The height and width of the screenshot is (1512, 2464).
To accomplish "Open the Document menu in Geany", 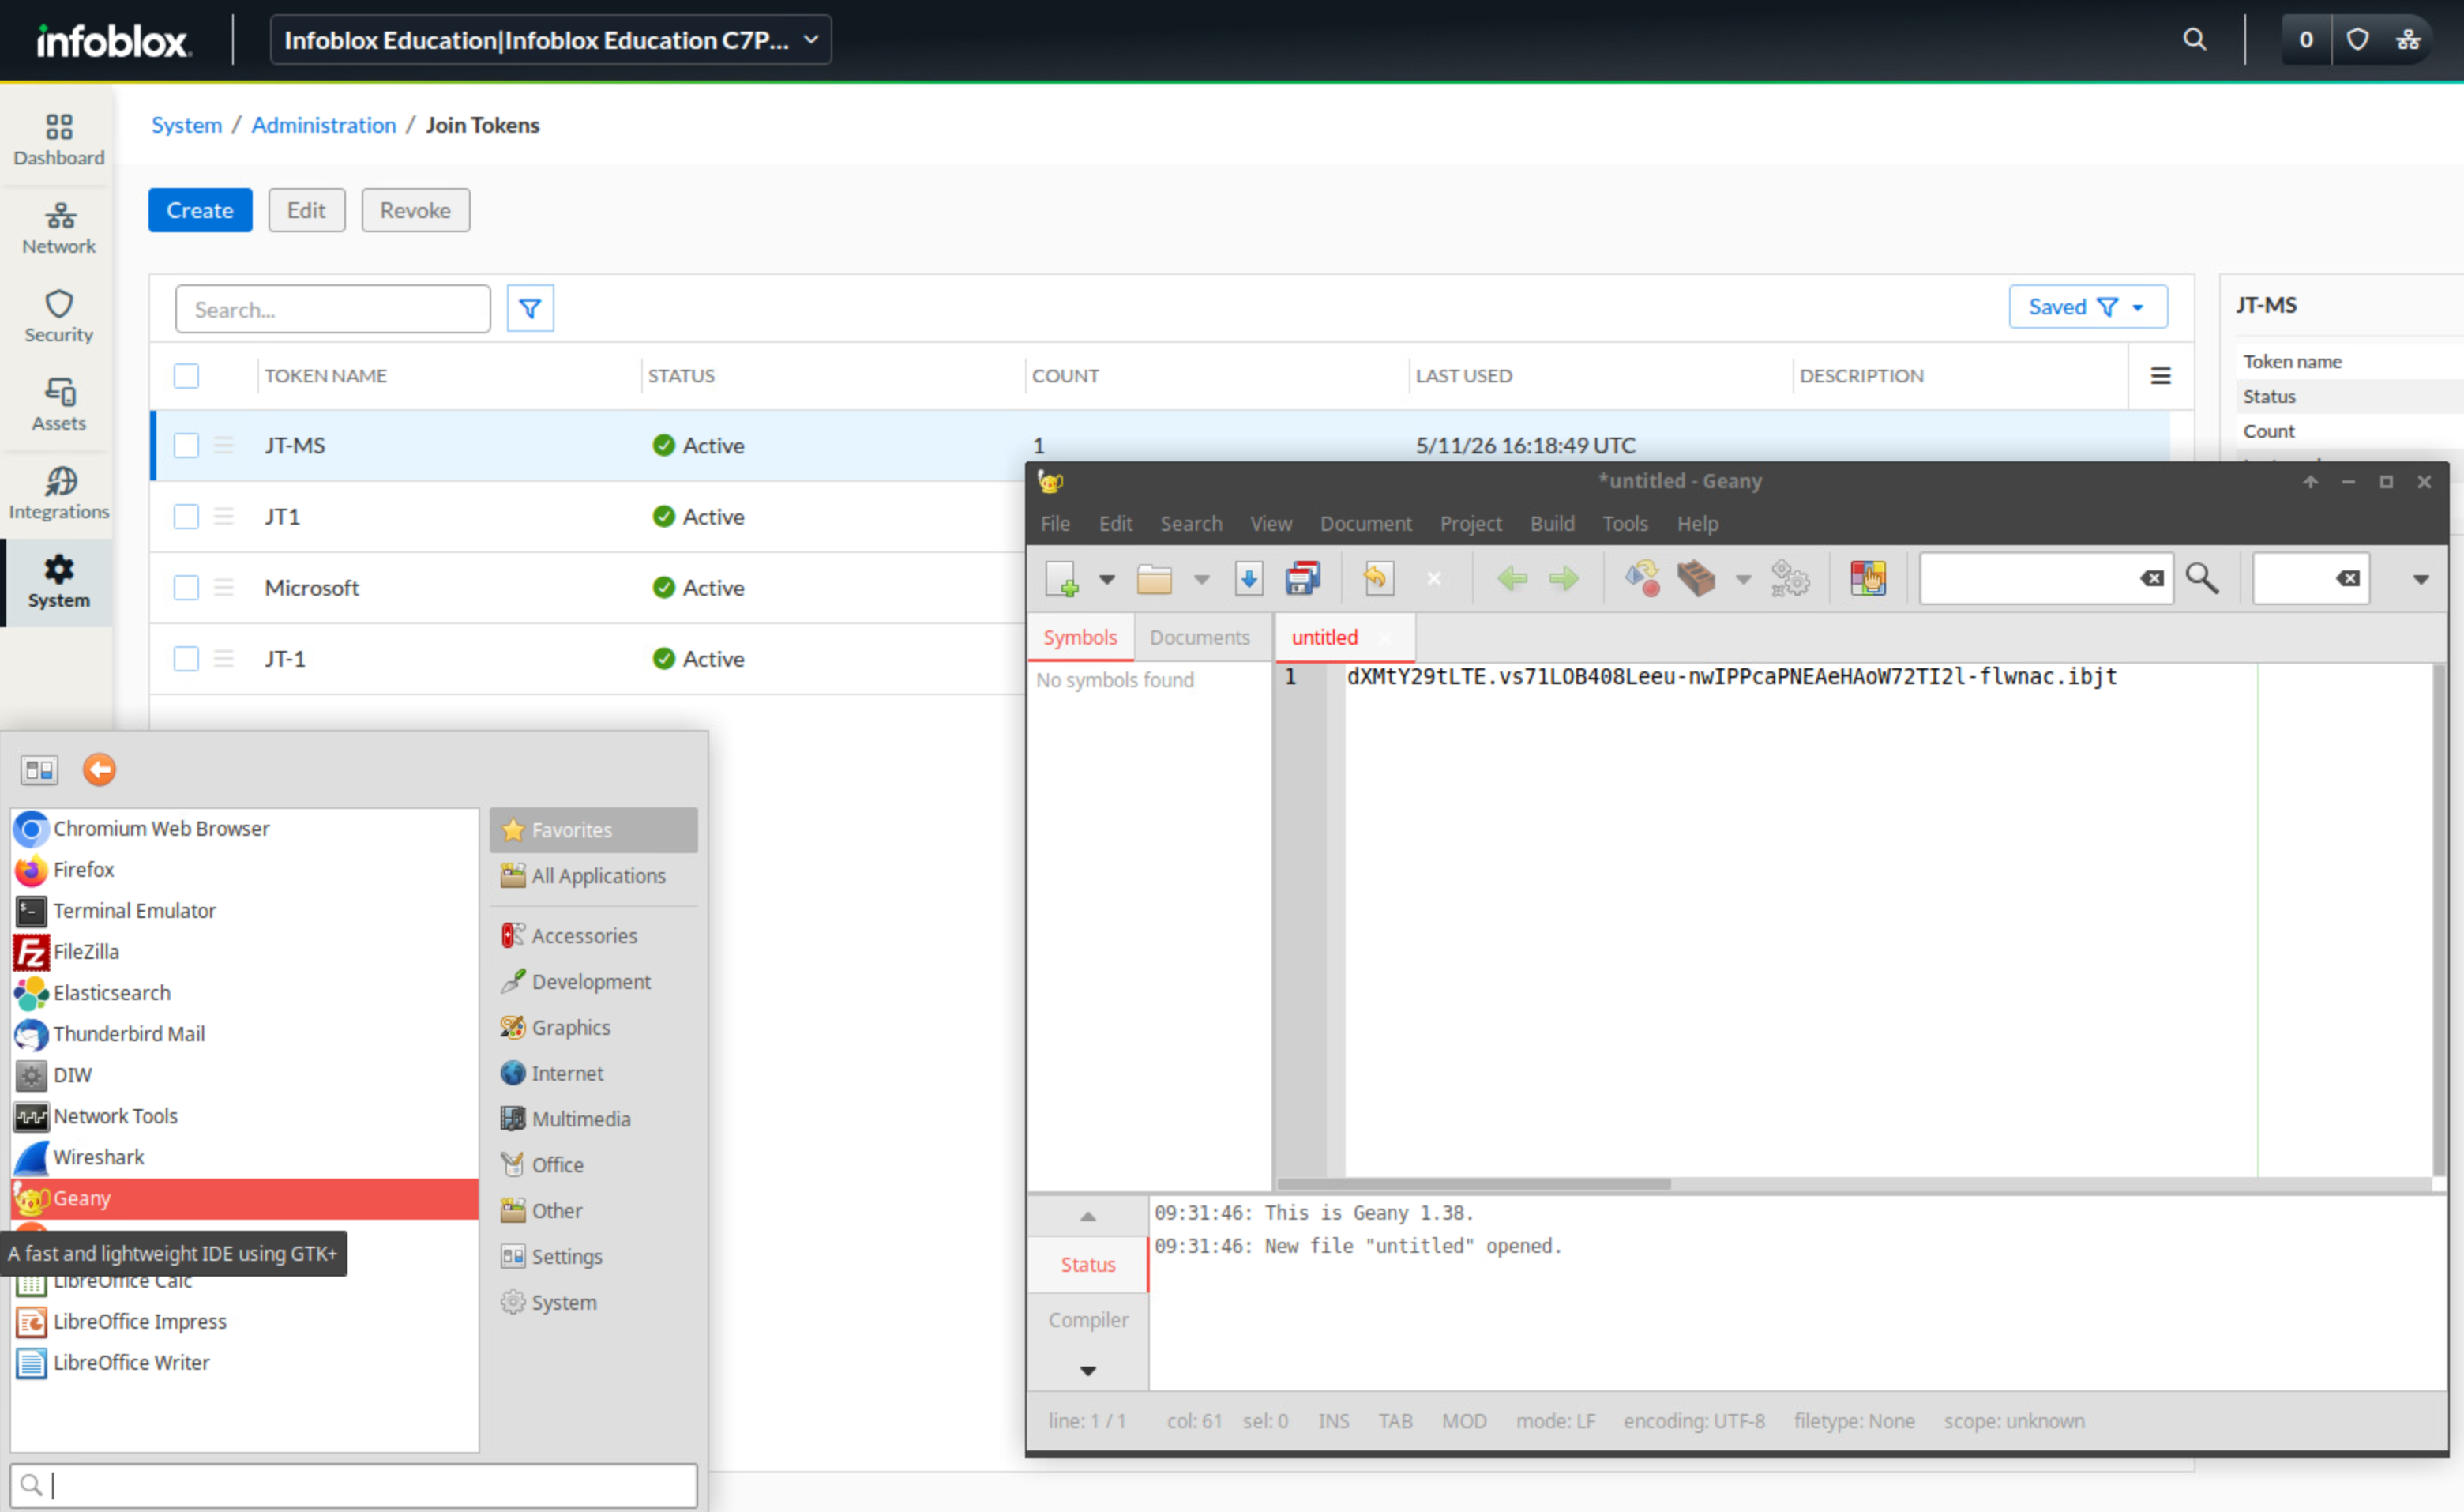I will [1366, 524].
